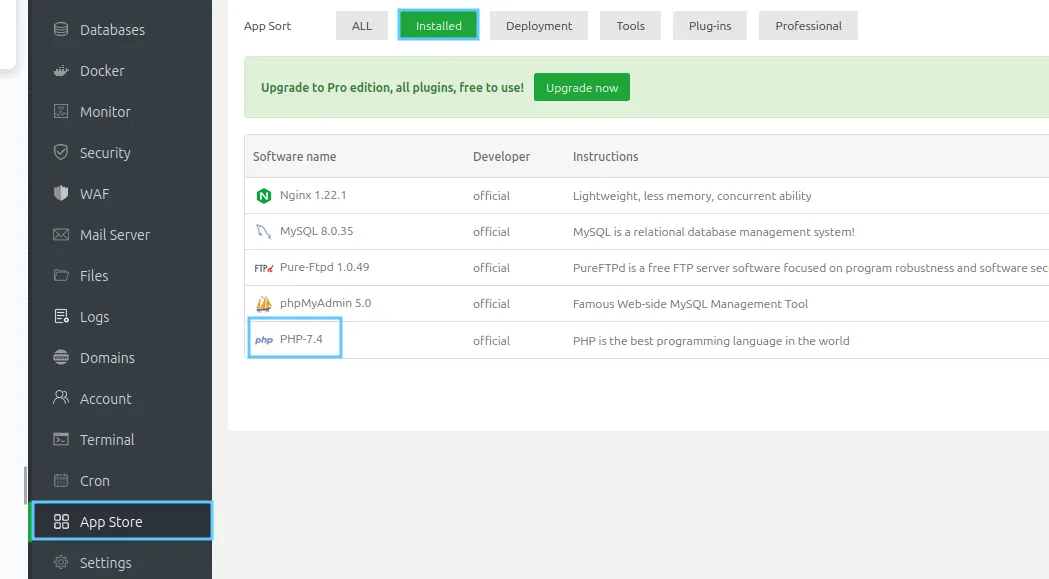Click Nginx description 'Lightweight, less memory' text

692,195
